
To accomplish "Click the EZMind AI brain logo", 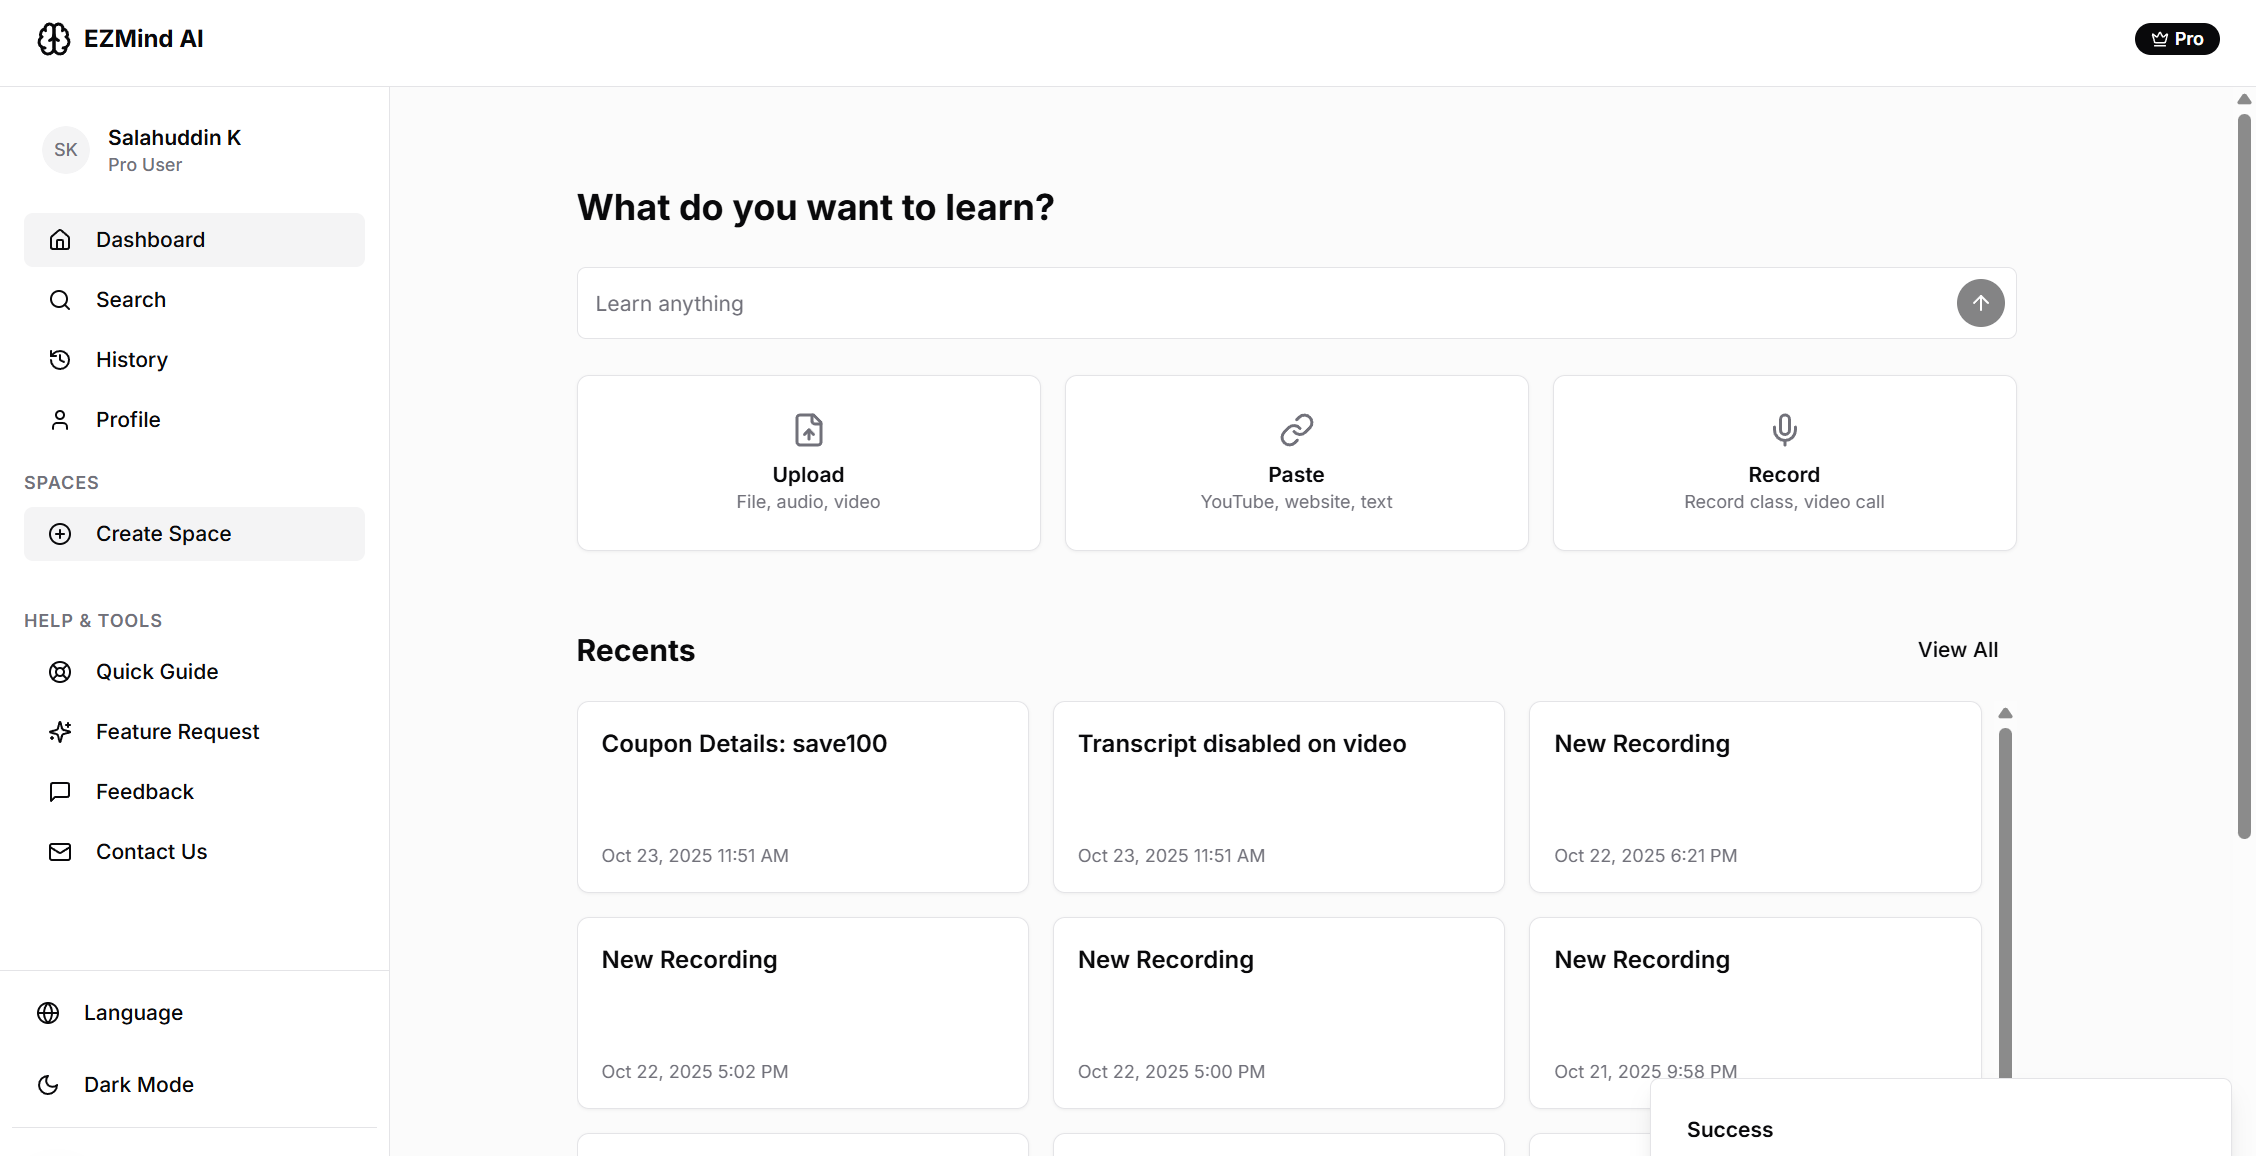I will 54,39.
